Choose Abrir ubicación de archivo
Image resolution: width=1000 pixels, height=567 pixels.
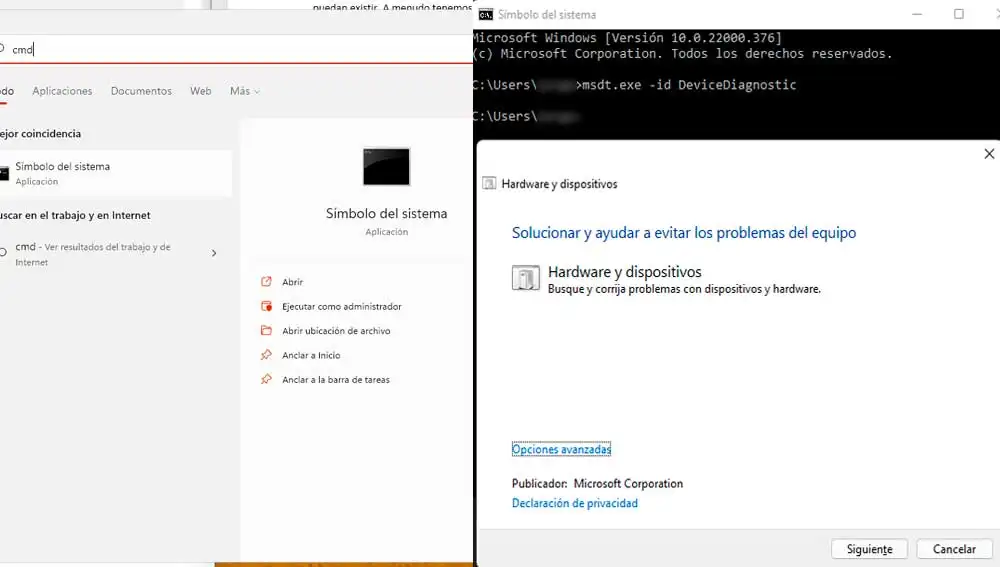[336, 331]
